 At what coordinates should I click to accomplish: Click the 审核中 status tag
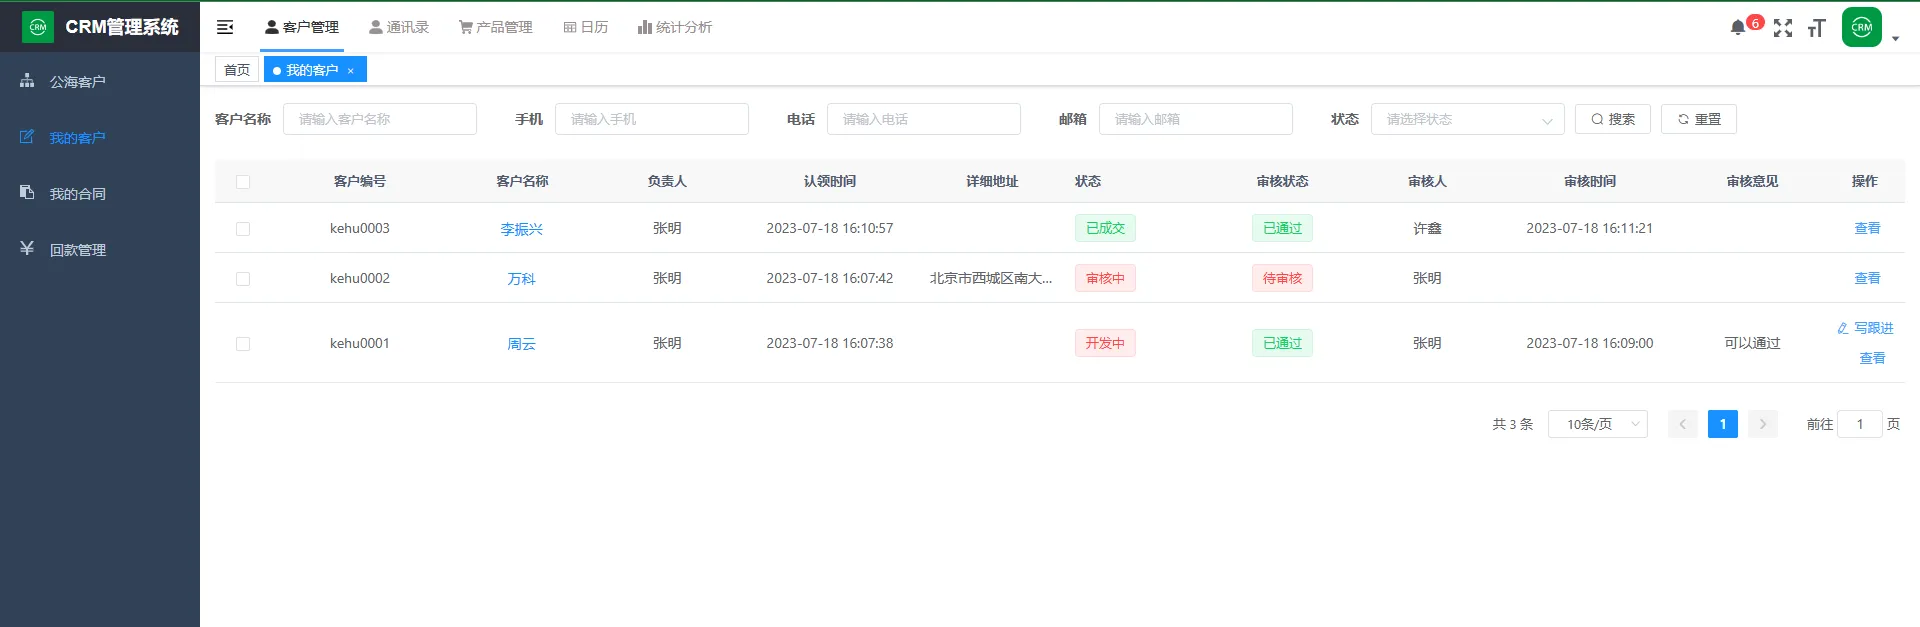tap(1105, 278)
